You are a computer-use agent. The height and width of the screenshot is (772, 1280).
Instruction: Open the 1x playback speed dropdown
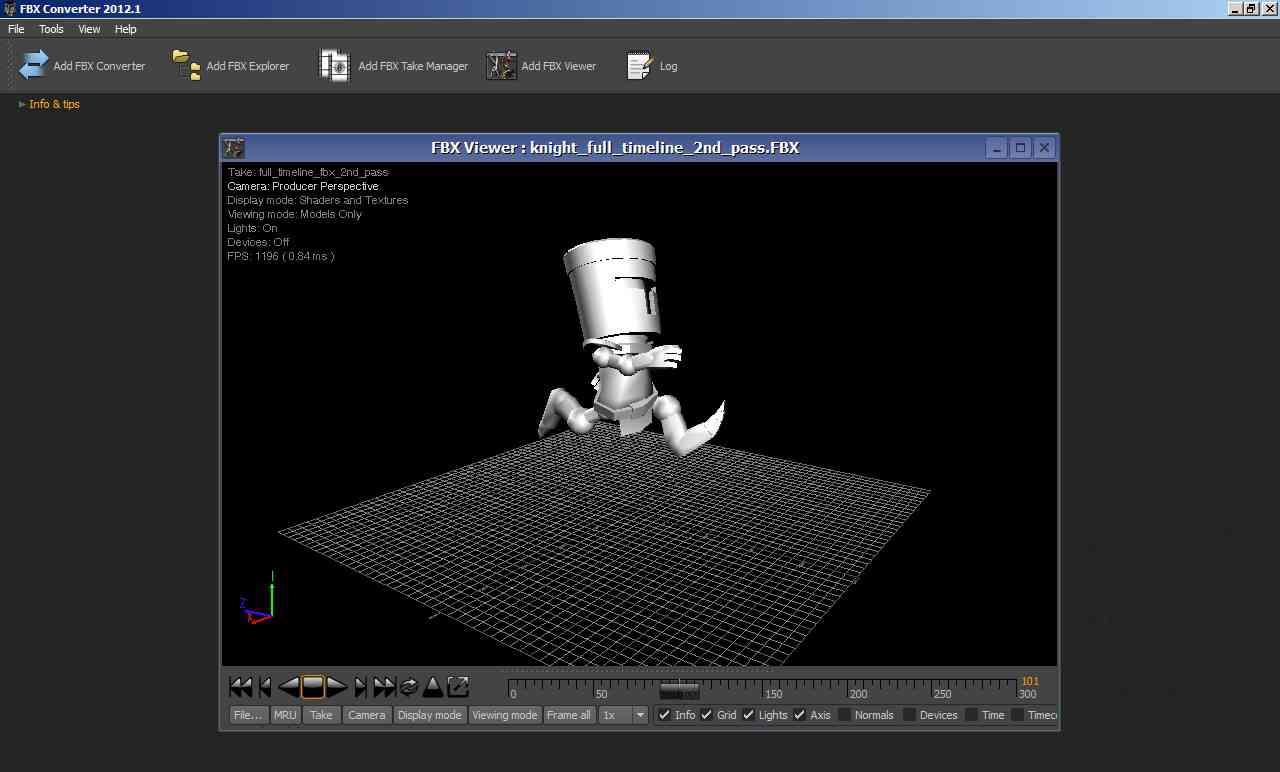(623, 715)
